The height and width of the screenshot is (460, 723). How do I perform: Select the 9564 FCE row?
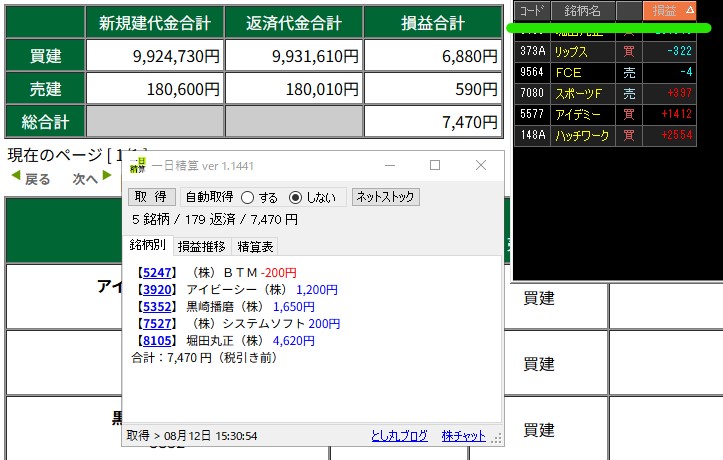coord(605,72)
